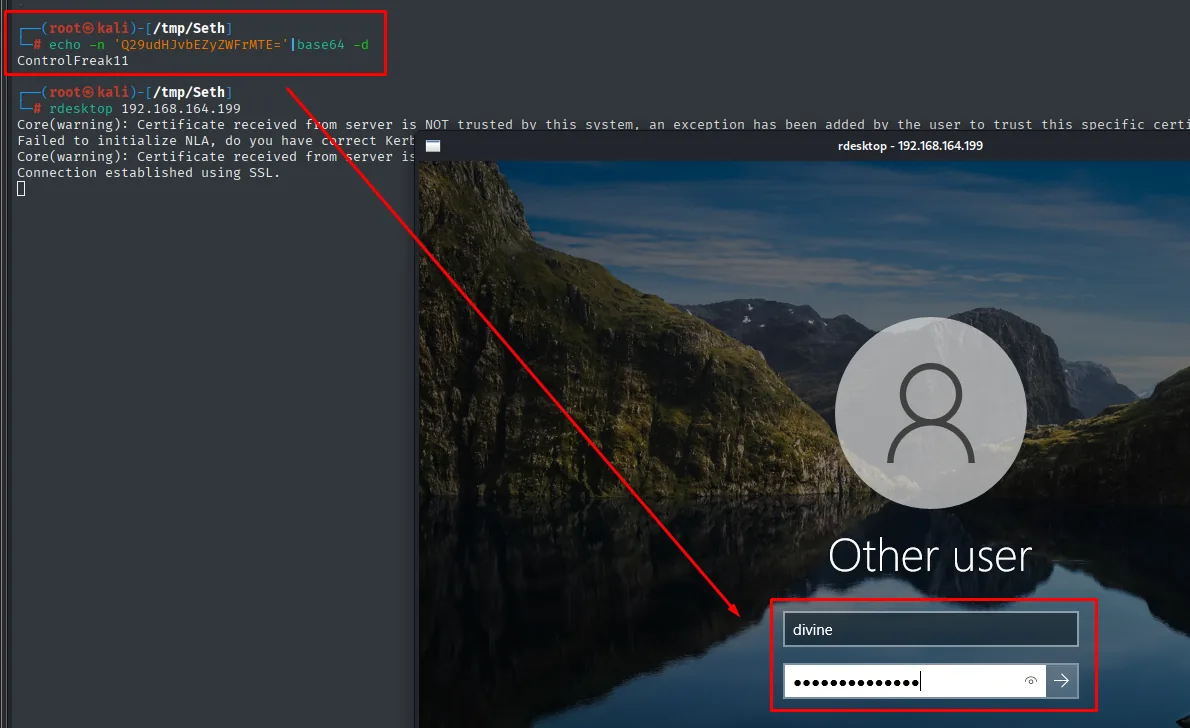Viewport: 1190px width, 728px height.
Task: Focus the masked password input field
Action: pyautogui.click(x=915, y=681)
